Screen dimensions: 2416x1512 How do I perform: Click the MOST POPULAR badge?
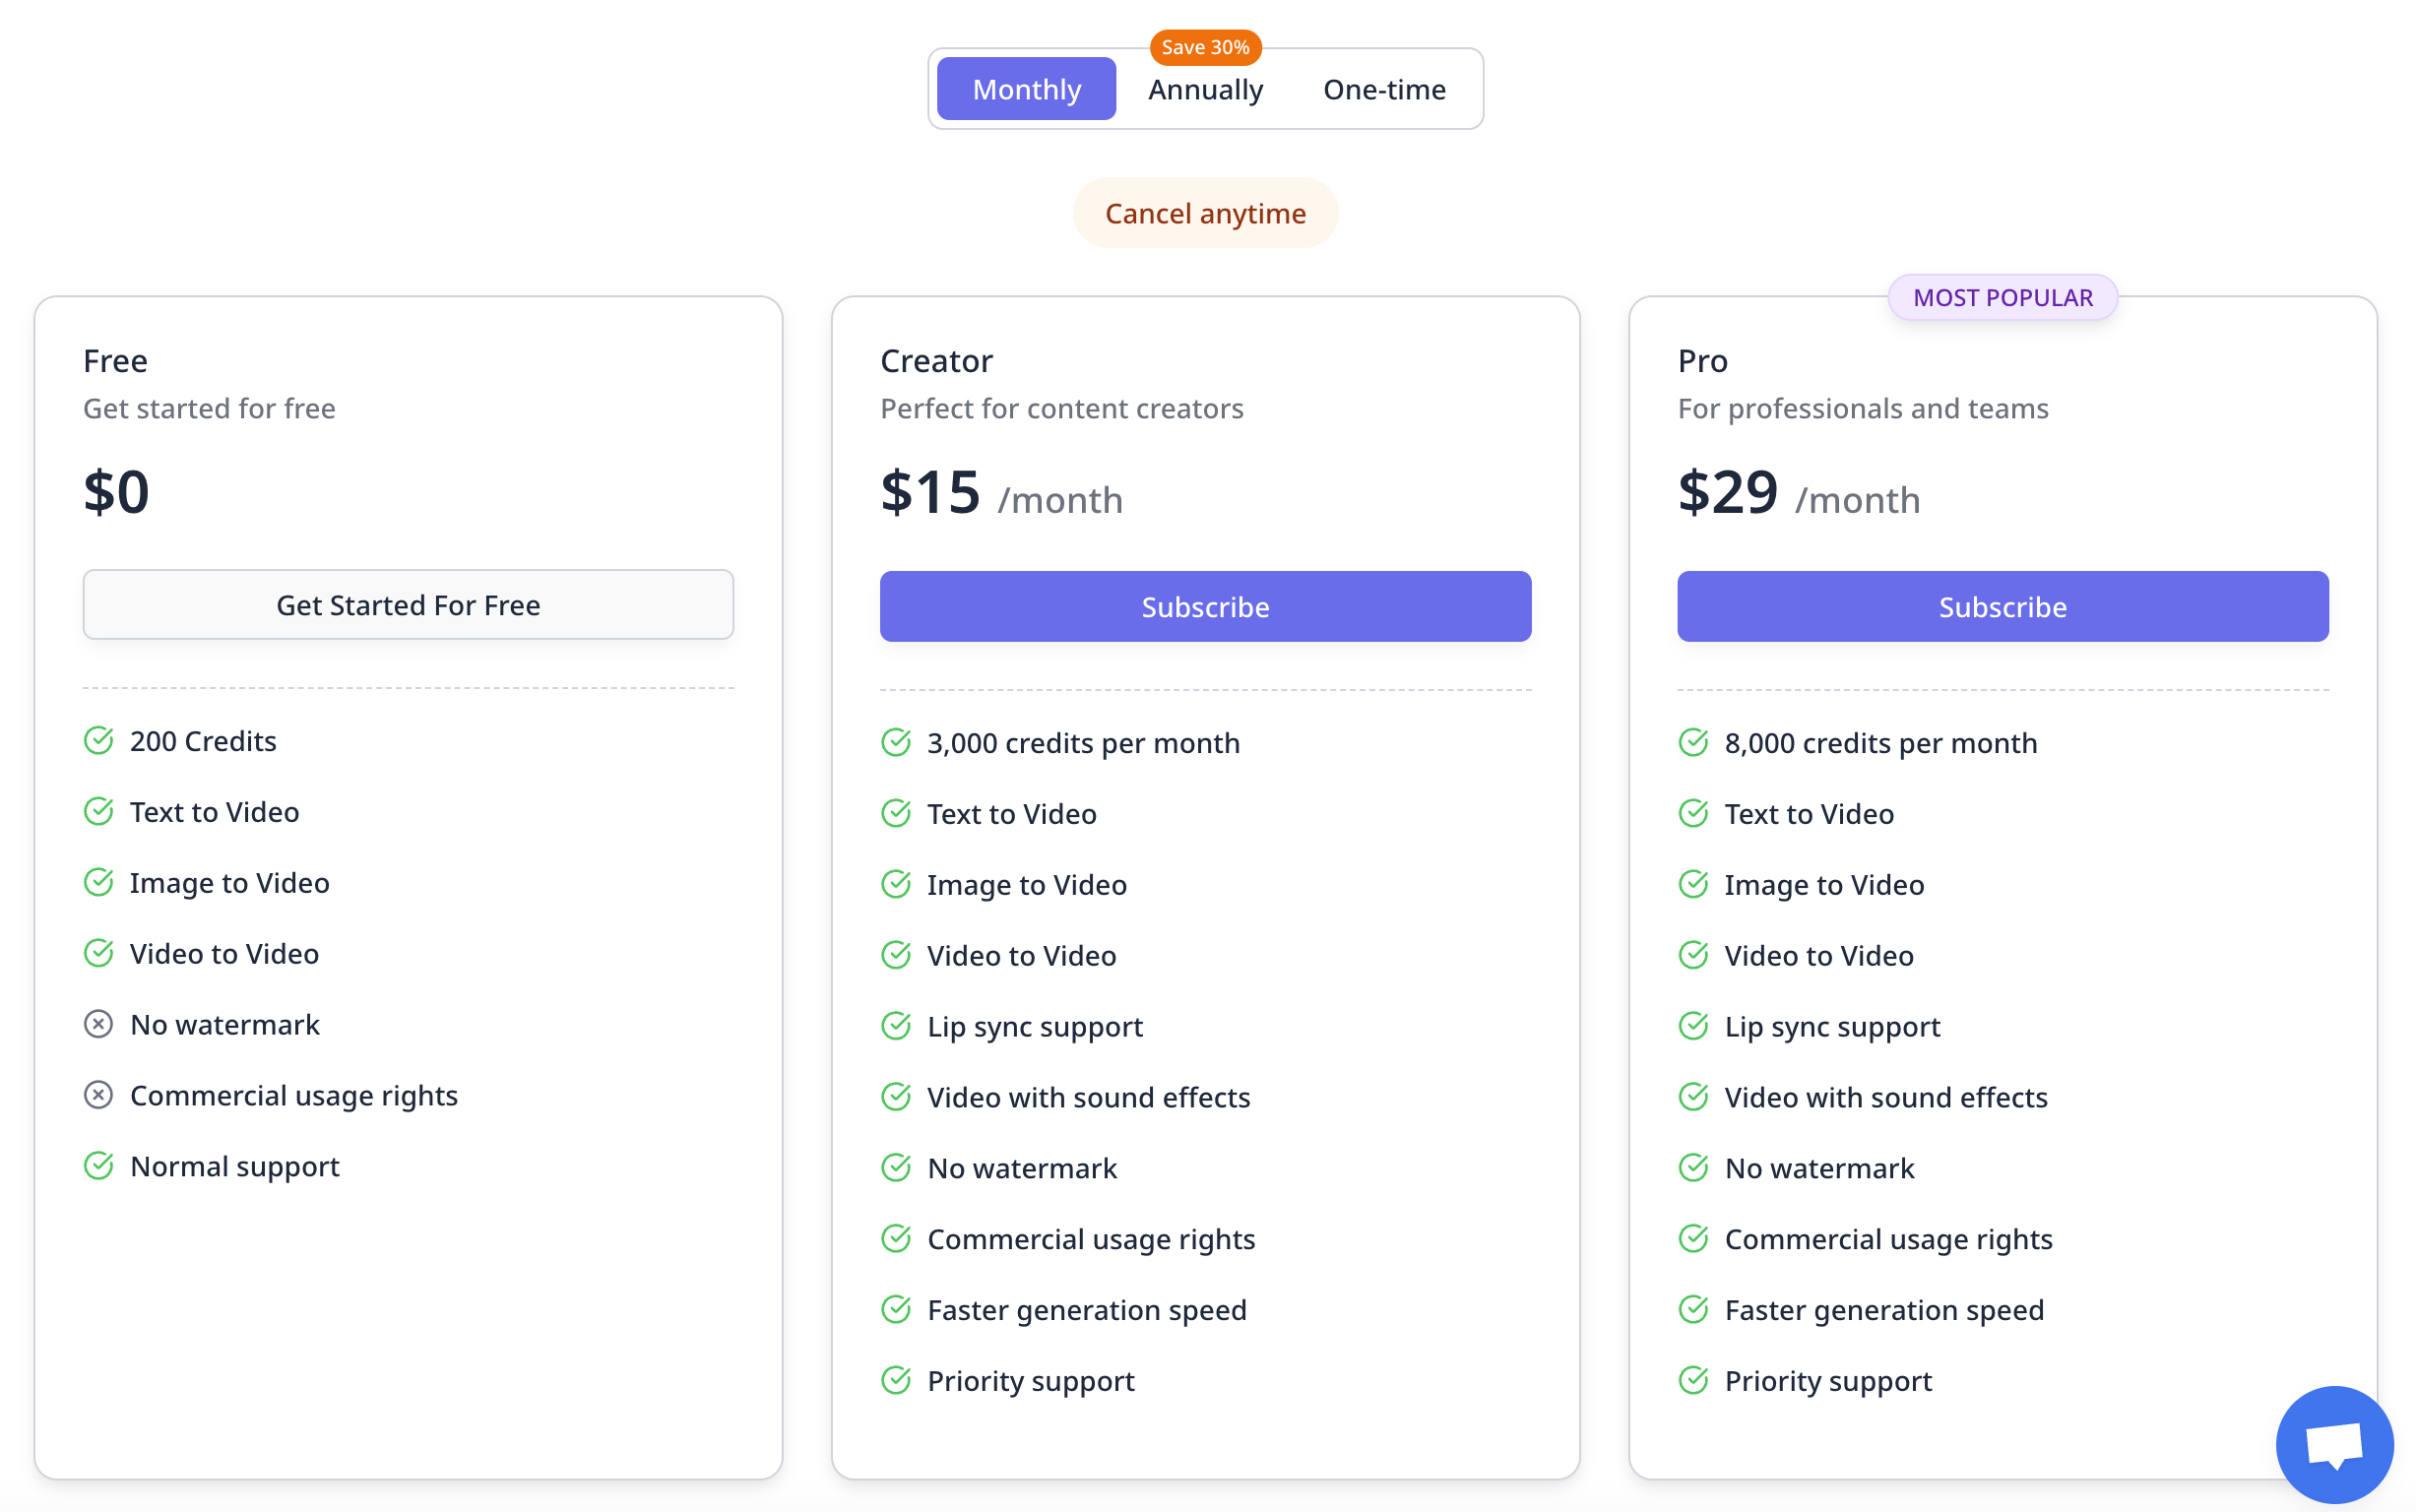click(x=2002, y=298)
